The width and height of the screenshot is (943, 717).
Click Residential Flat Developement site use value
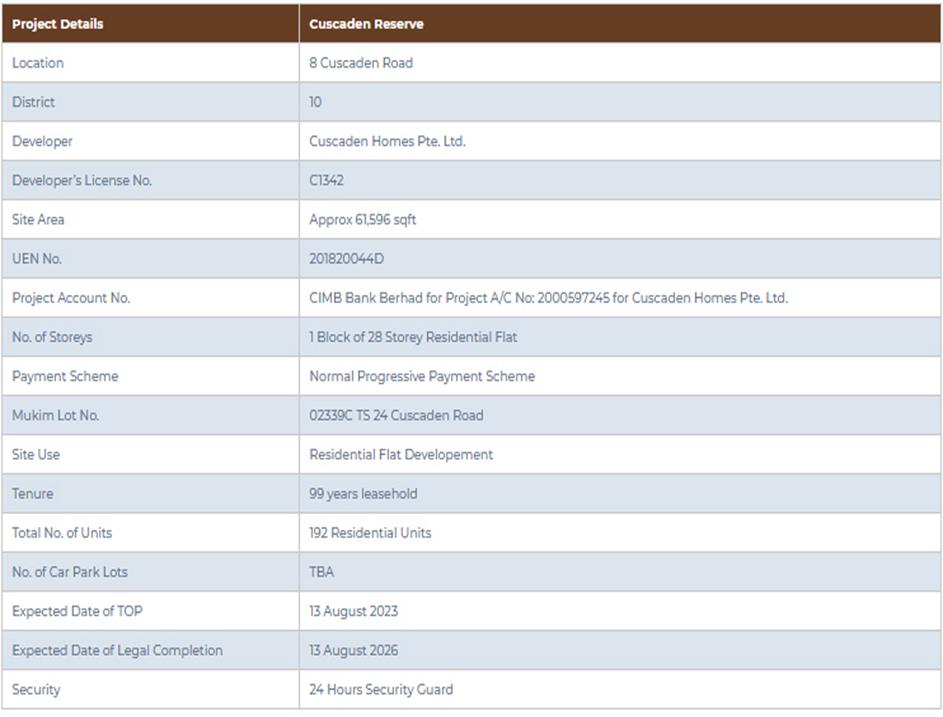point(401,454)
